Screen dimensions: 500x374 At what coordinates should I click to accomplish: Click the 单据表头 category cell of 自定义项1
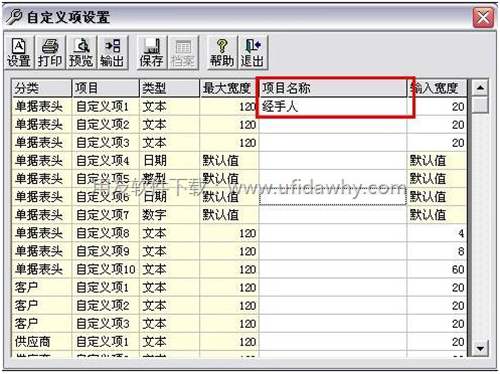(x=42, y=107)
